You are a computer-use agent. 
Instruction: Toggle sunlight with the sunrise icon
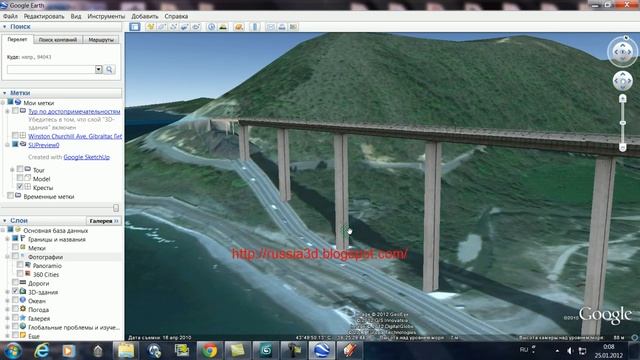pos(223,27)
